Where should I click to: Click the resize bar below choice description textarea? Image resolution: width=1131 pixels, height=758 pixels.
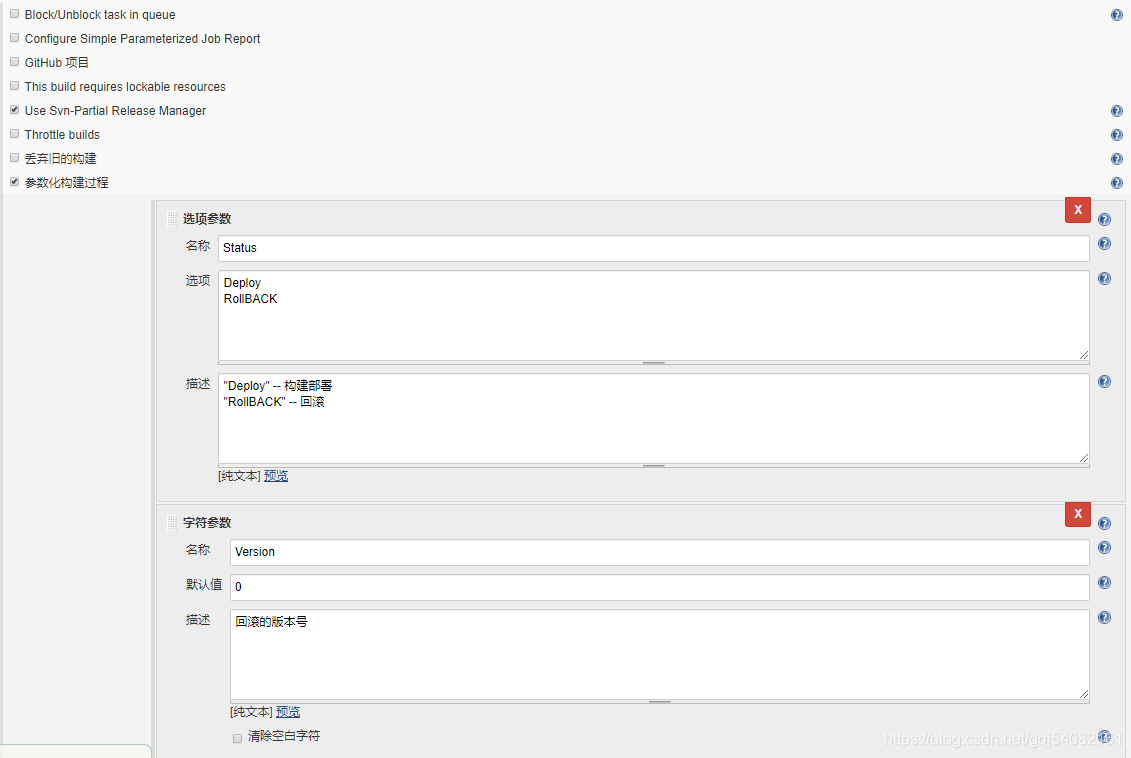tap(653, 466)
